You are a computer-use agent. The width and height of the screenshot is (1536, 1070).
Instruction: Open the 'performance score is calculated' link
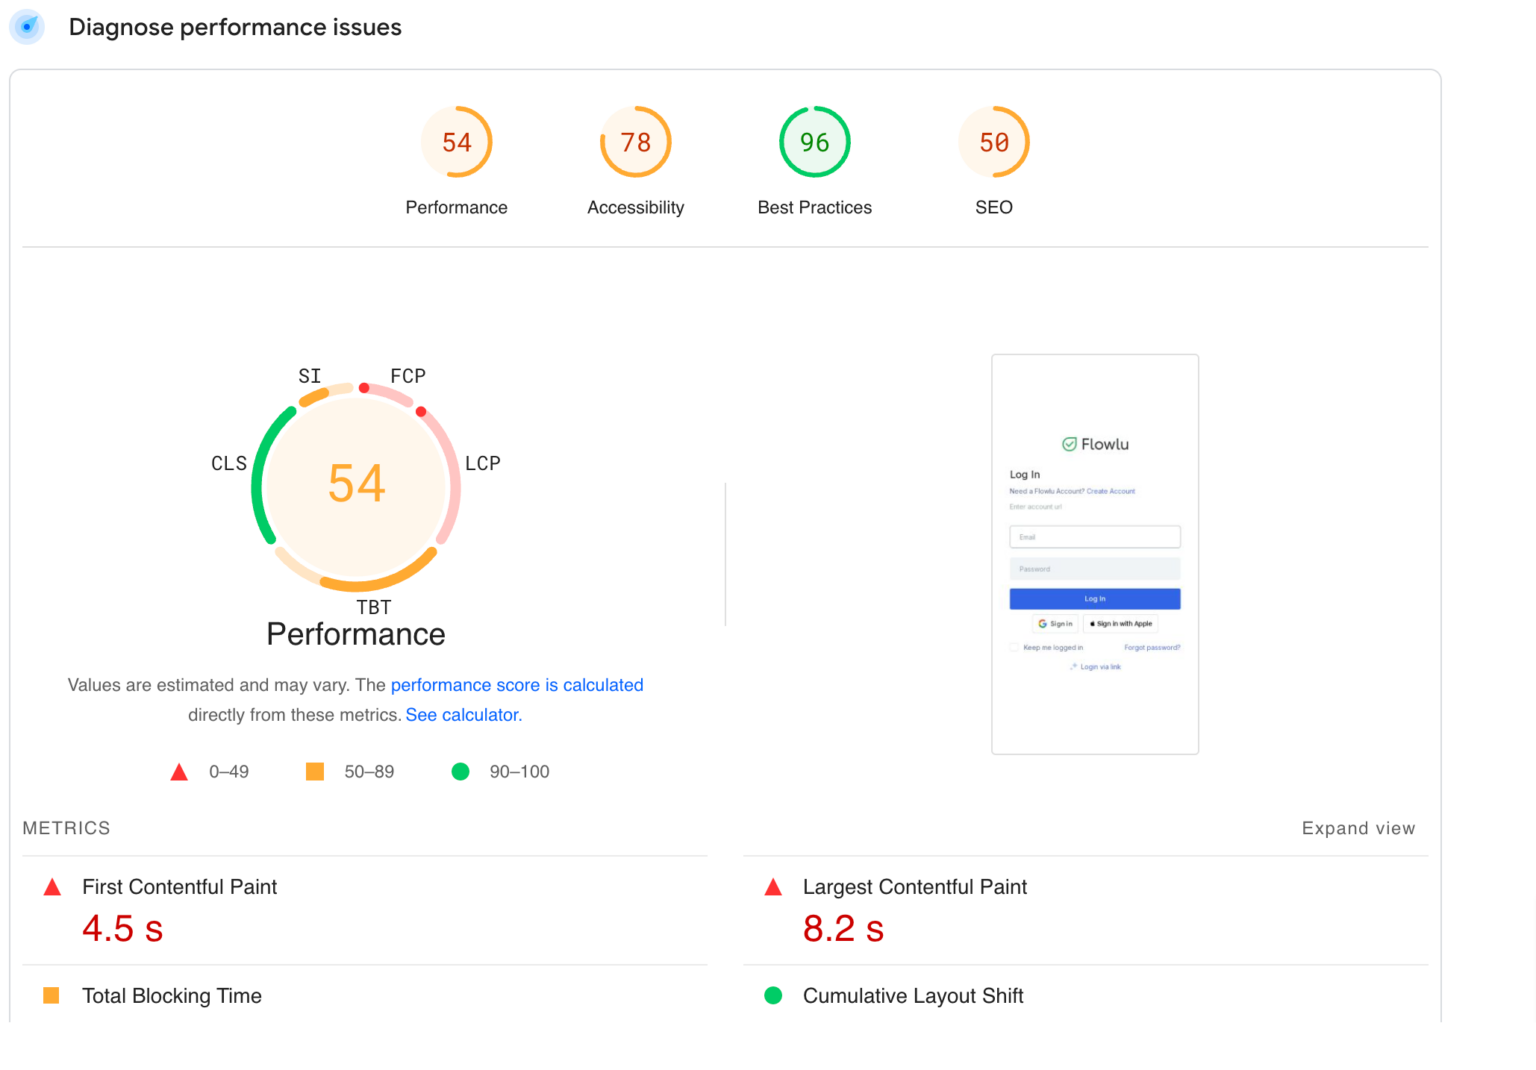517,685
